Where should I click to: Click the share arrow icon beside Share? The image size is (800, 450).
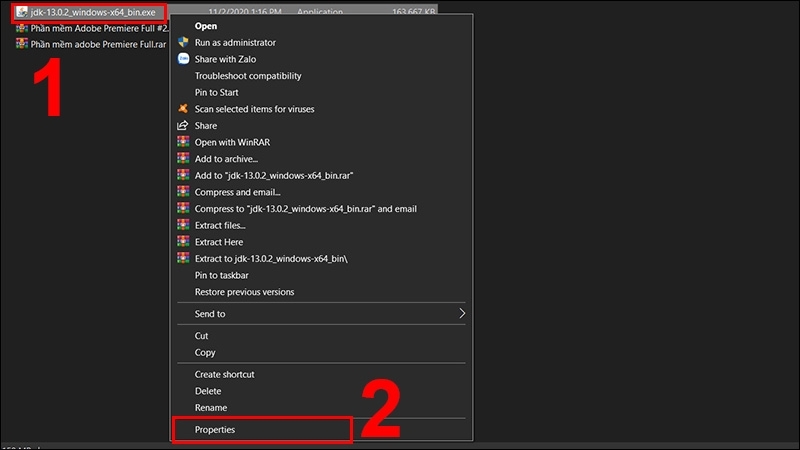pyautogui.click(x=182, y=126)
